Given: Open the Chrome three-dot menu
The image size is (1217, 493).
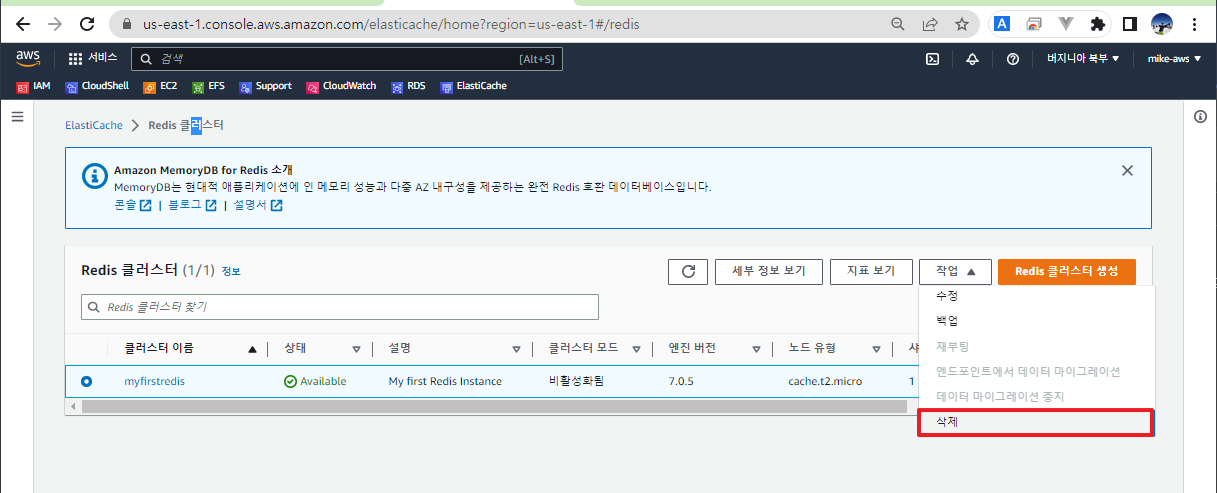Looking at the screenshot, I should [1196, 24].
